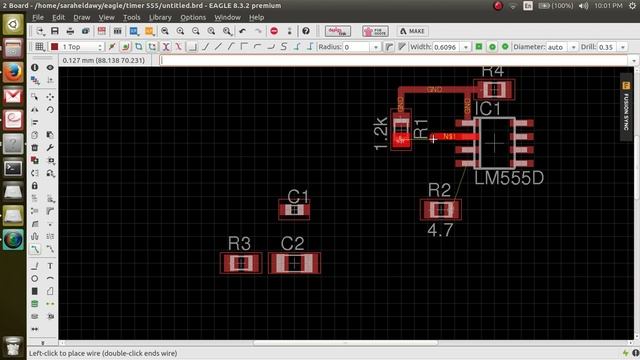The image size is (640, 360).
Task: Select the Lock tool
Action: [x=35, y=186]
